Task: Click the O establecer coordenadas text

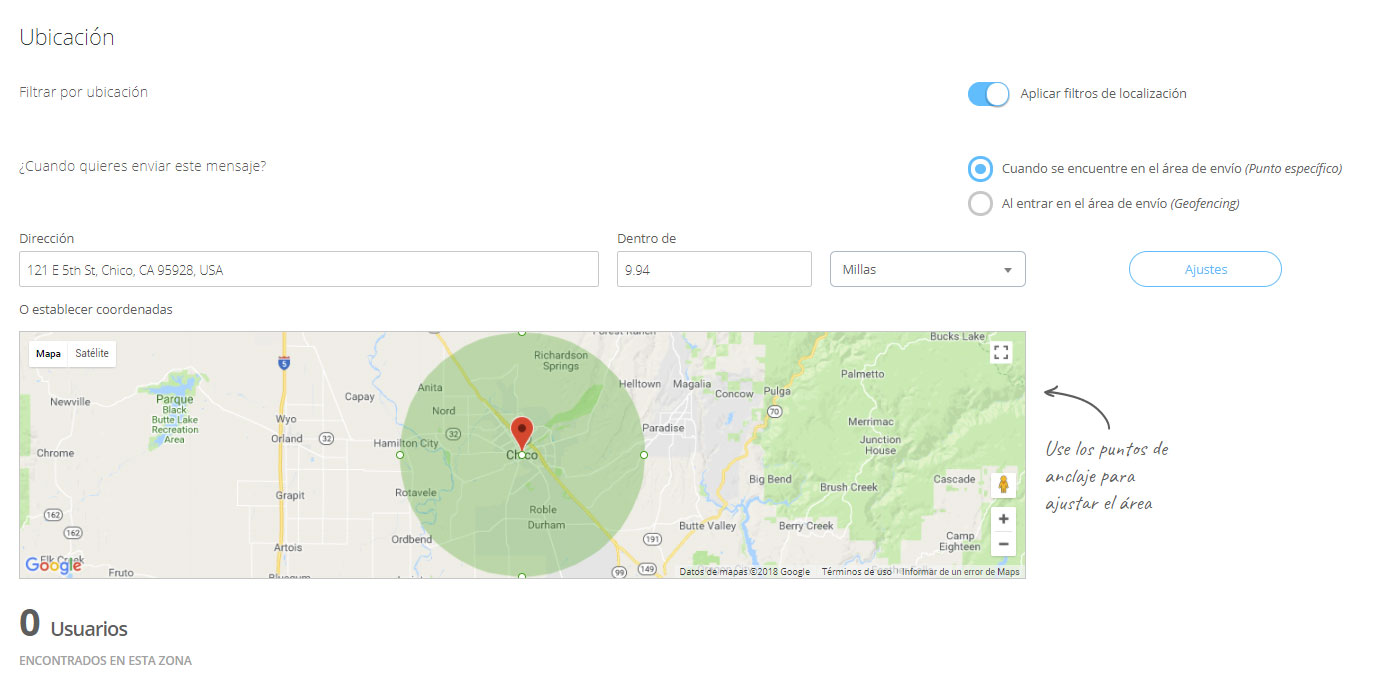Action: pyautogui.click(x=96, y=310)
